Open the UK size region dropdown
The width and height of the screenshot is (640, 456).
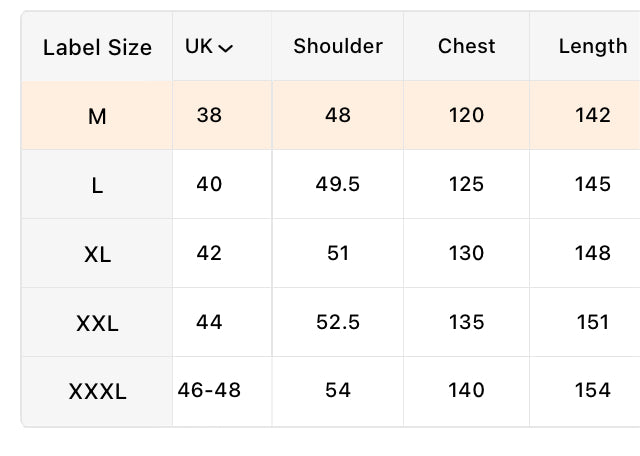coord(209,46)
